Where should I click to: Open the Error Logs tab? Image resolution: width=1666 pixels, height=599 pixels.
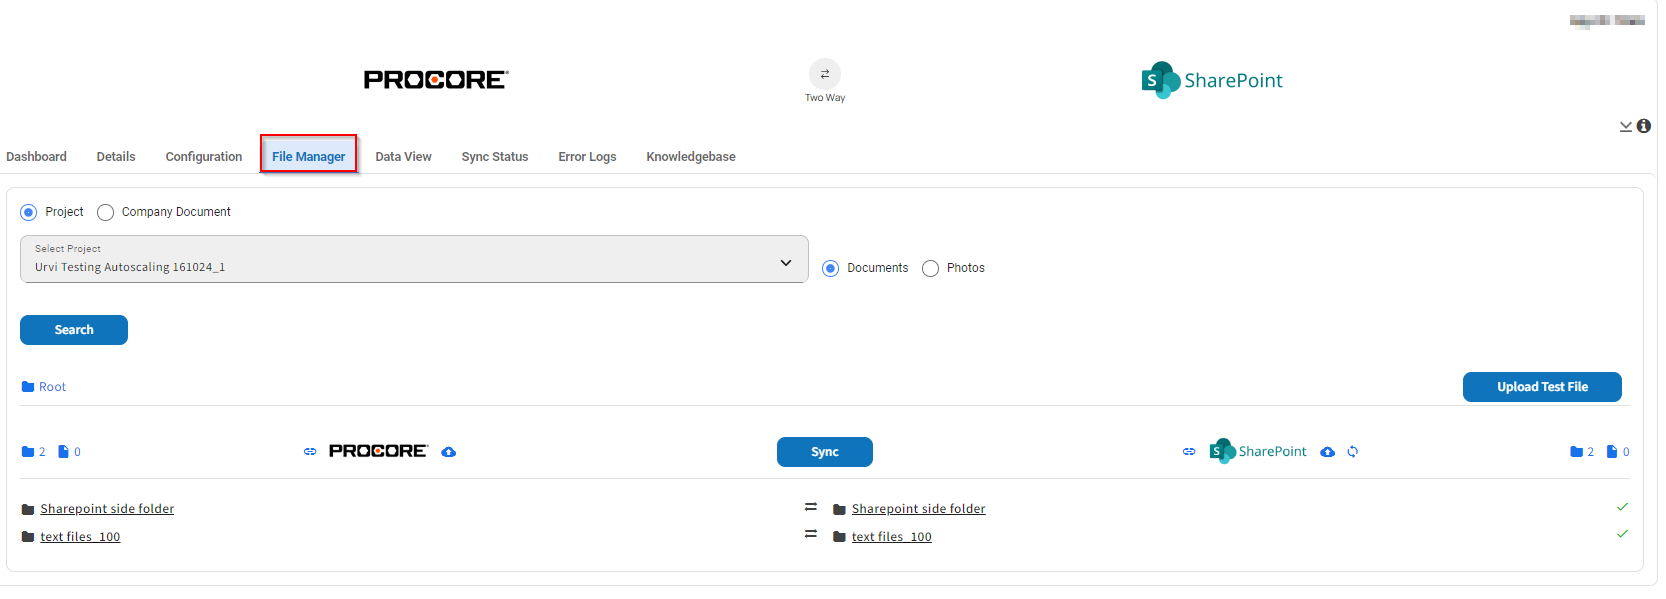coord(587,157)
